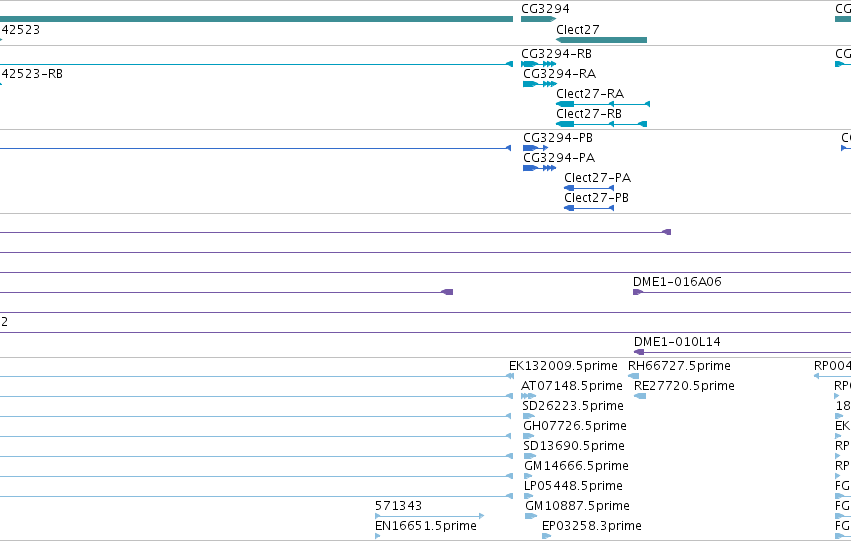Click the DME1-016A06 clone label
This screenshot has width=851, height=541.
point(677,282)
